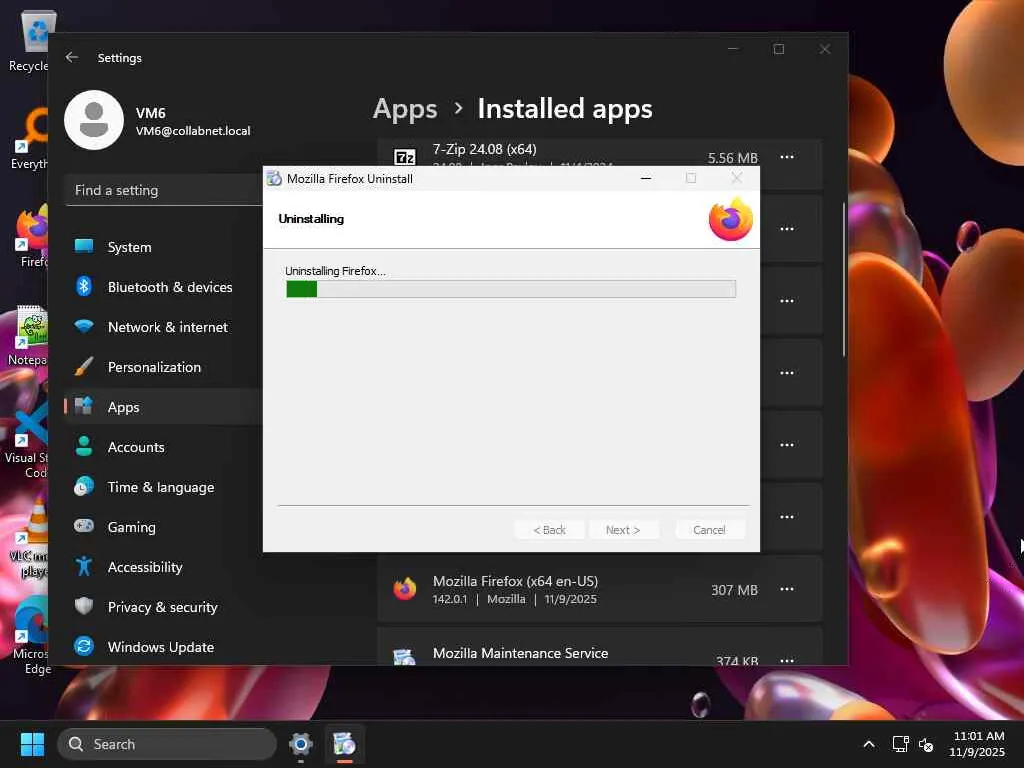Open Gaming settings
The image size is (1024, 768).
click(x=163, y=527)
